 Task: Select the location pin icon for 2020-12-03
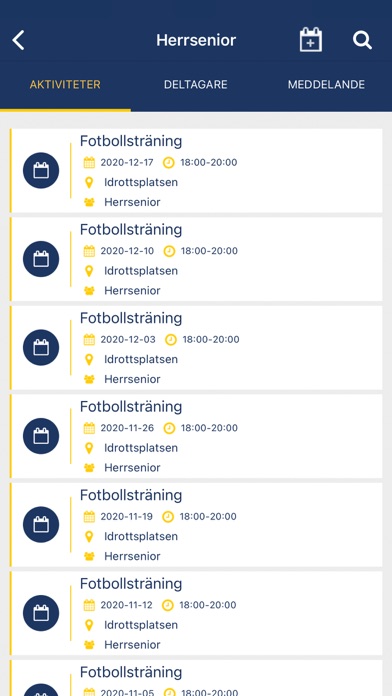pyautogui.click(x=89, y=360)
